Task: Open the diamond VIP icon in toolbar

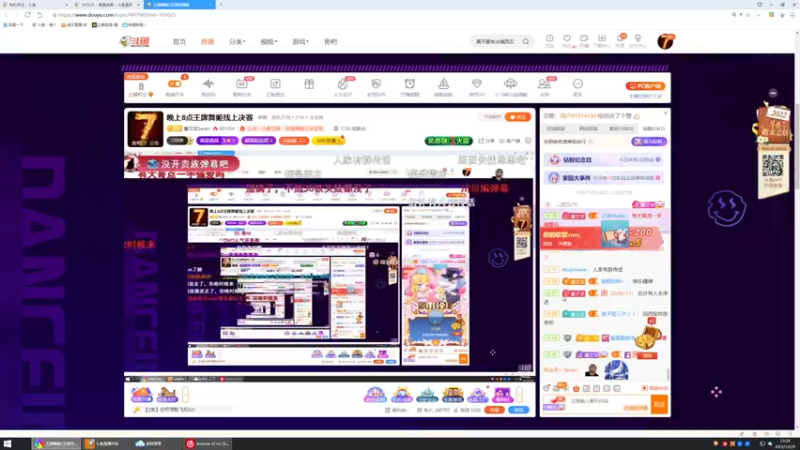Action: tap(477, 84)
